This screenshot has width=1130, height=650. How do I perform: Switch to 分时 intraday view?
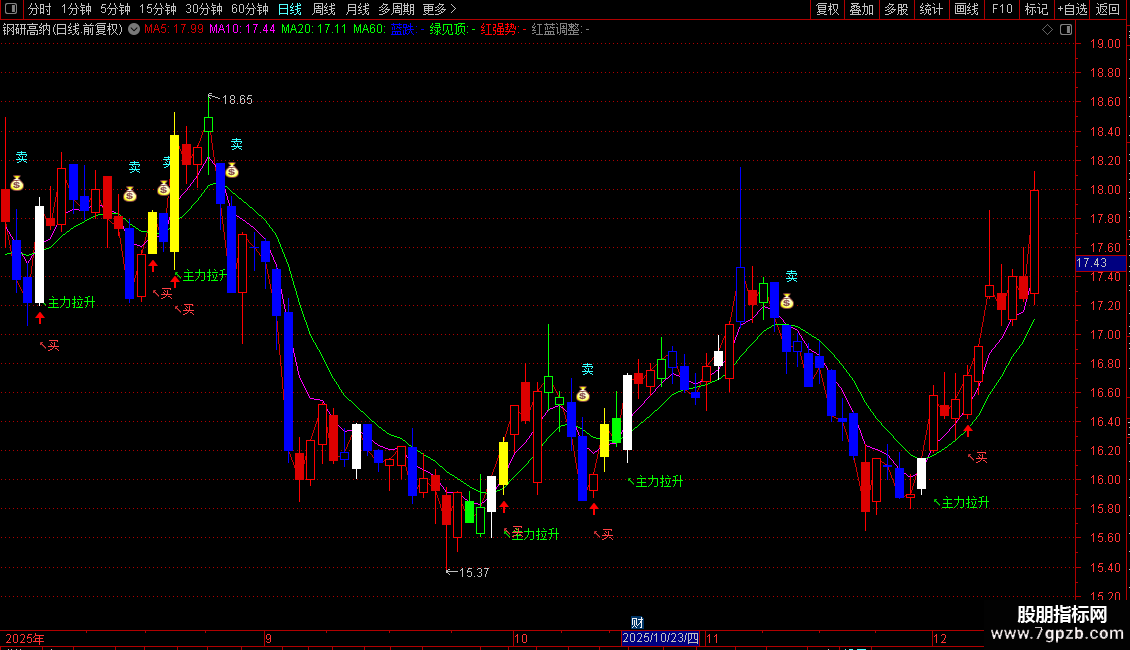point(40,9)
